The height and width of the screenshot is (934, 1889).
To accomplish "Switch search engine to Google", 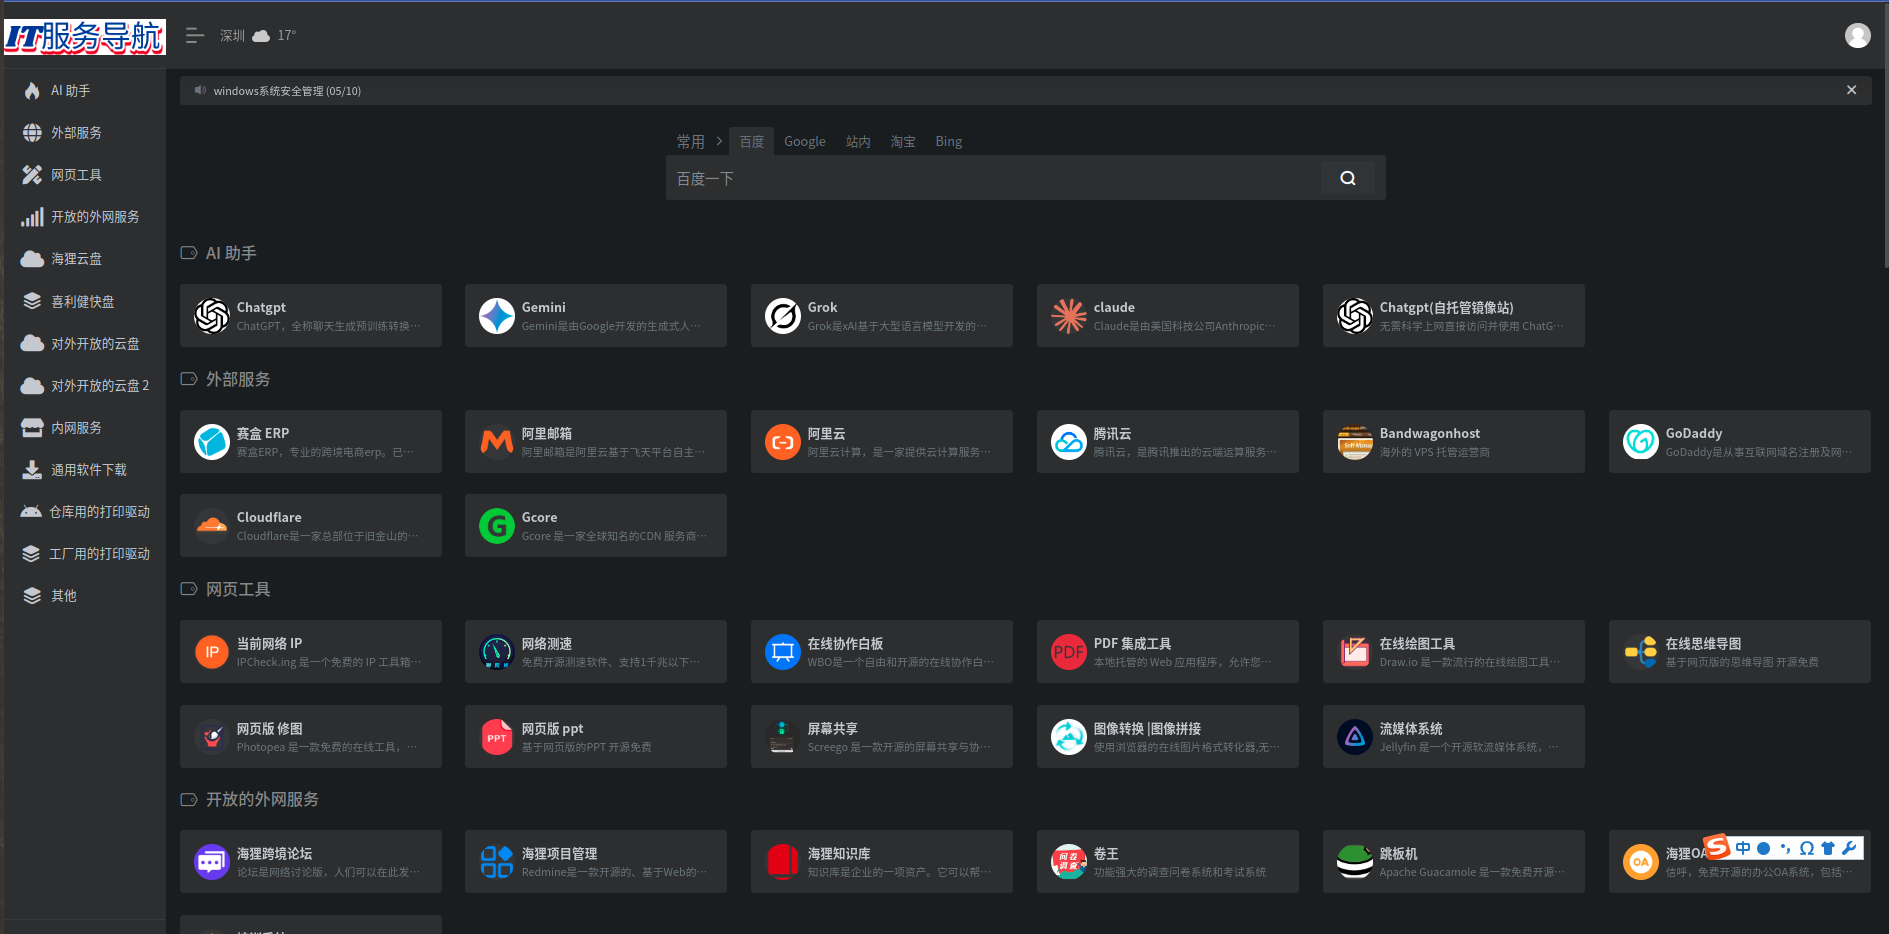I will pyautogui.click(x=804, y=142).
